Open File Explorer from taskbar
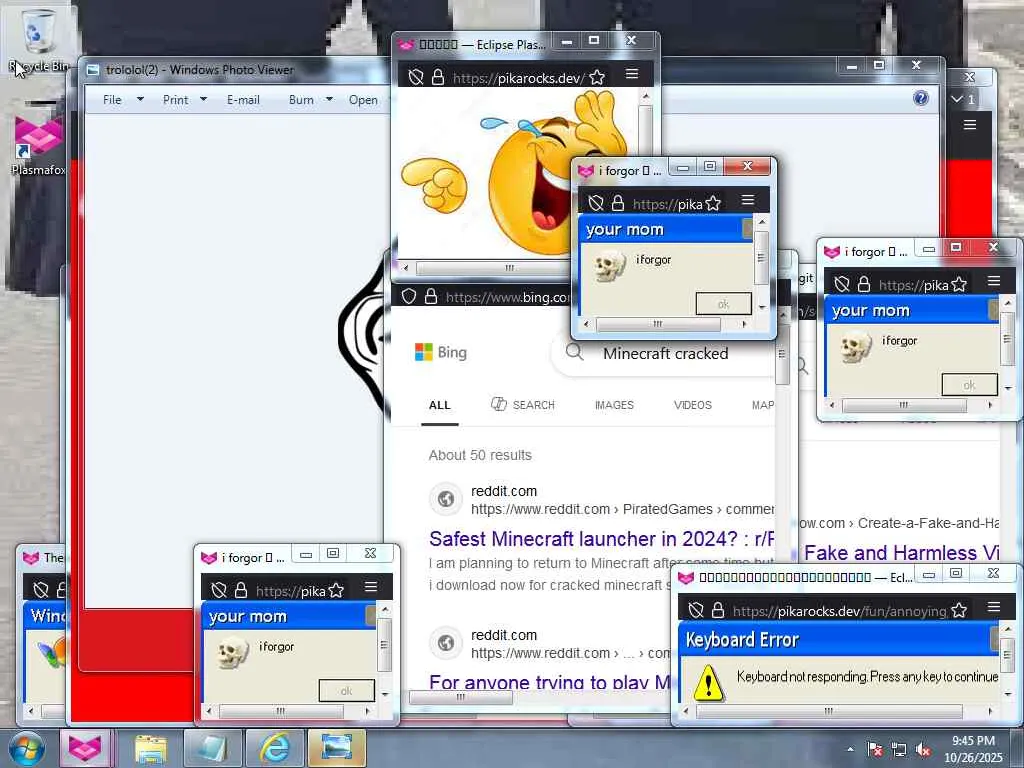The image size is (1024, 768). [x=151, y=748]
